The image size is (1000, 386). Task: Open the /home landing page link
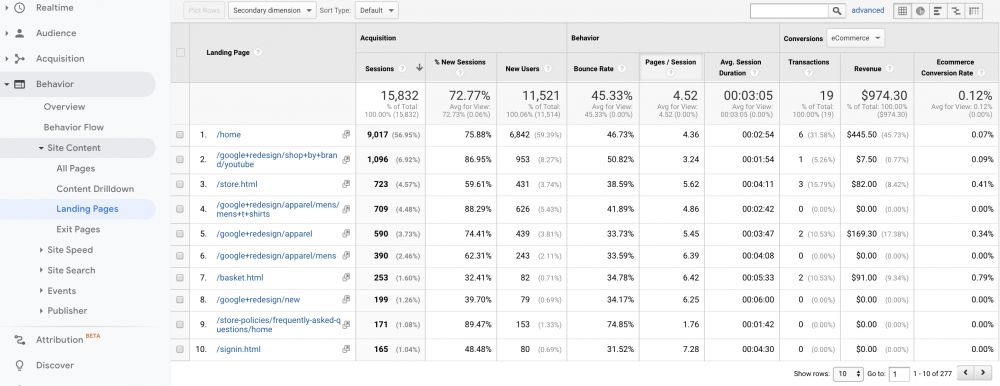229,135
